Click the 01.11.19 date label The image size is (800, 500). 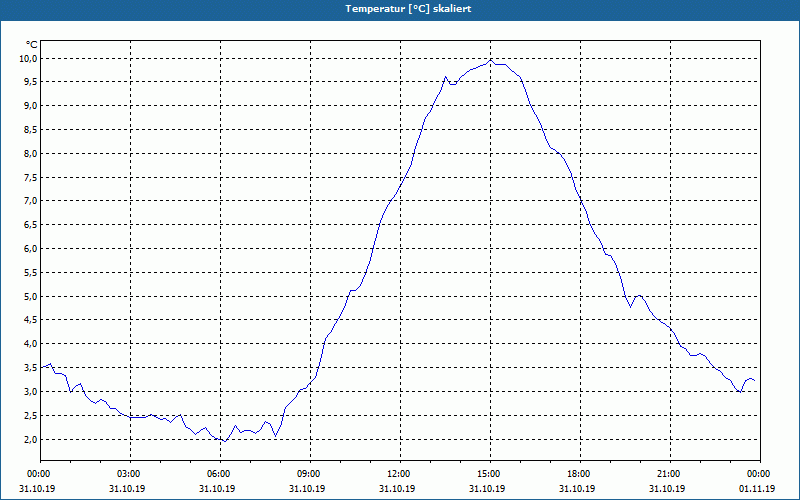tap(757, 488)
